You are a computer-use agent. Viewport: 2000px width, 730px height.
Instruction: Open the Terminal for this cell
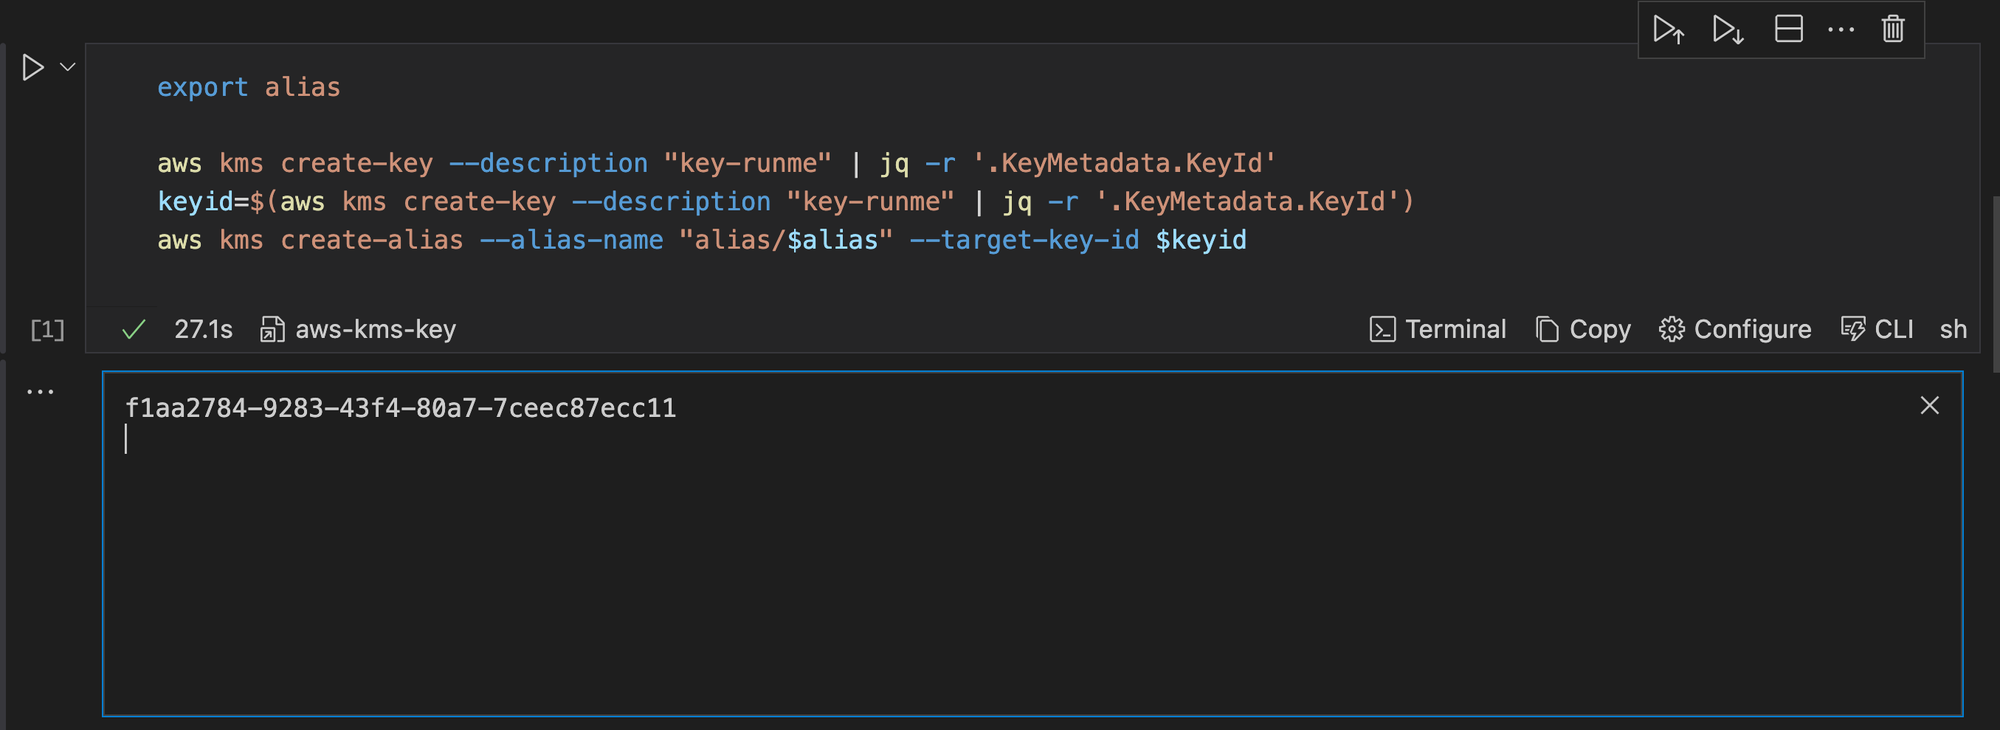click(1438, 330)
